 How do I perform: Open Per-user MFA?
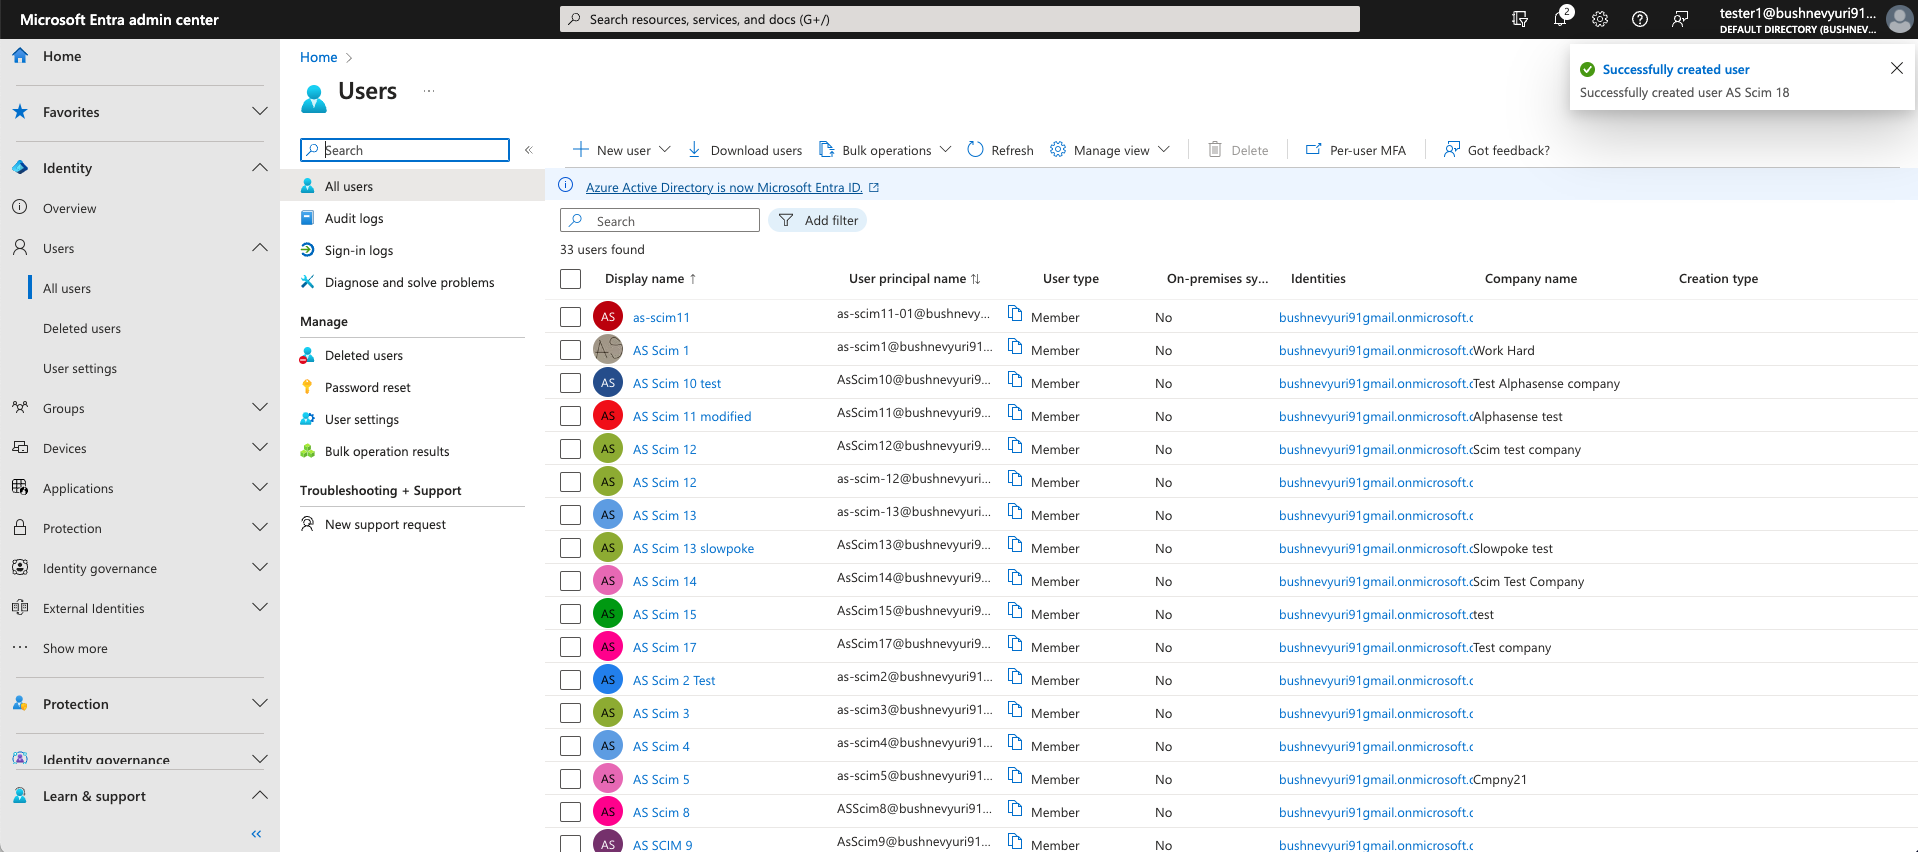(x=1355, y=150)
